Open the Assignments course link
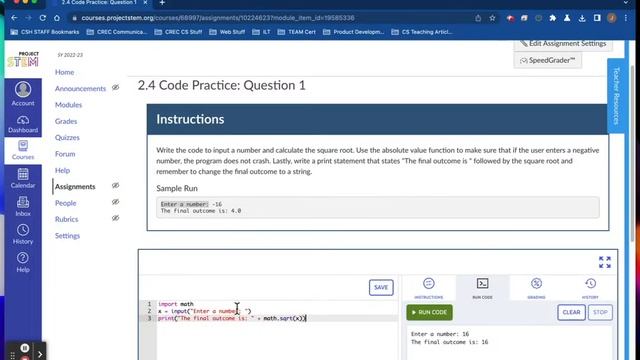 click(x=75, y=187)
